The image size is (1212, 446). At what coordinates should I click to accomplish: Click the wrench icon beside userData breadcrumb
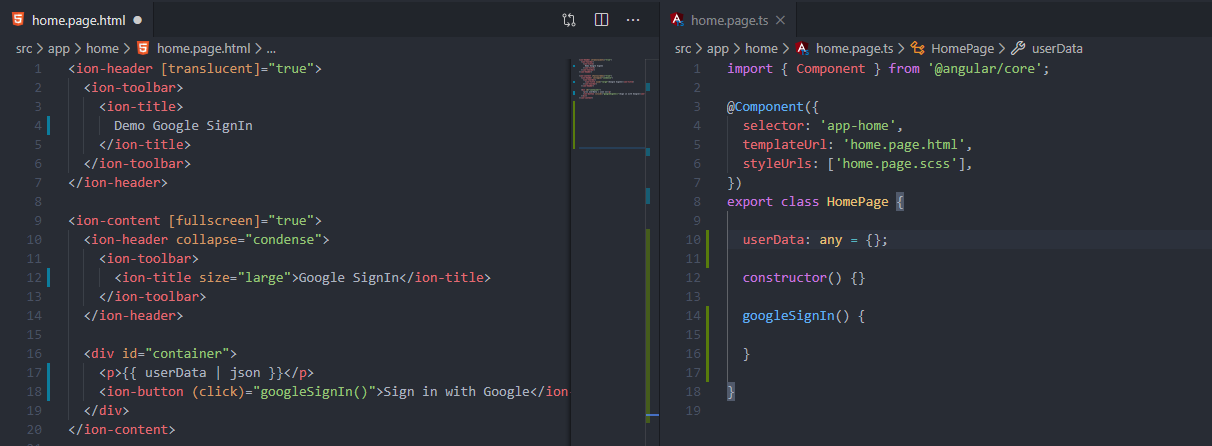[x=1018, y=48]
